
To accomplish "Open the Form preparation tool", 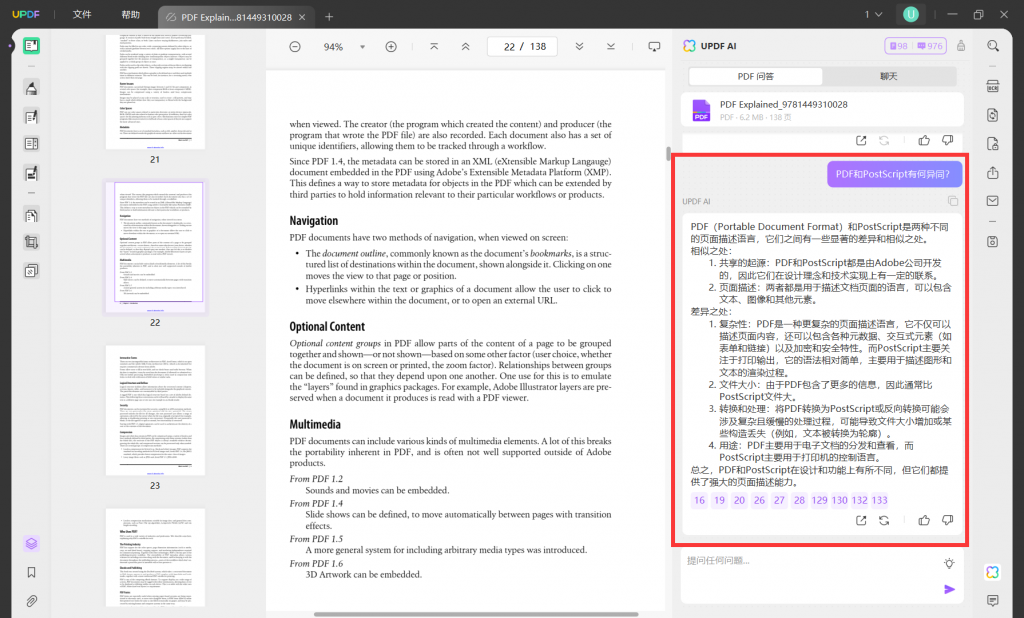I will point(31,144).
